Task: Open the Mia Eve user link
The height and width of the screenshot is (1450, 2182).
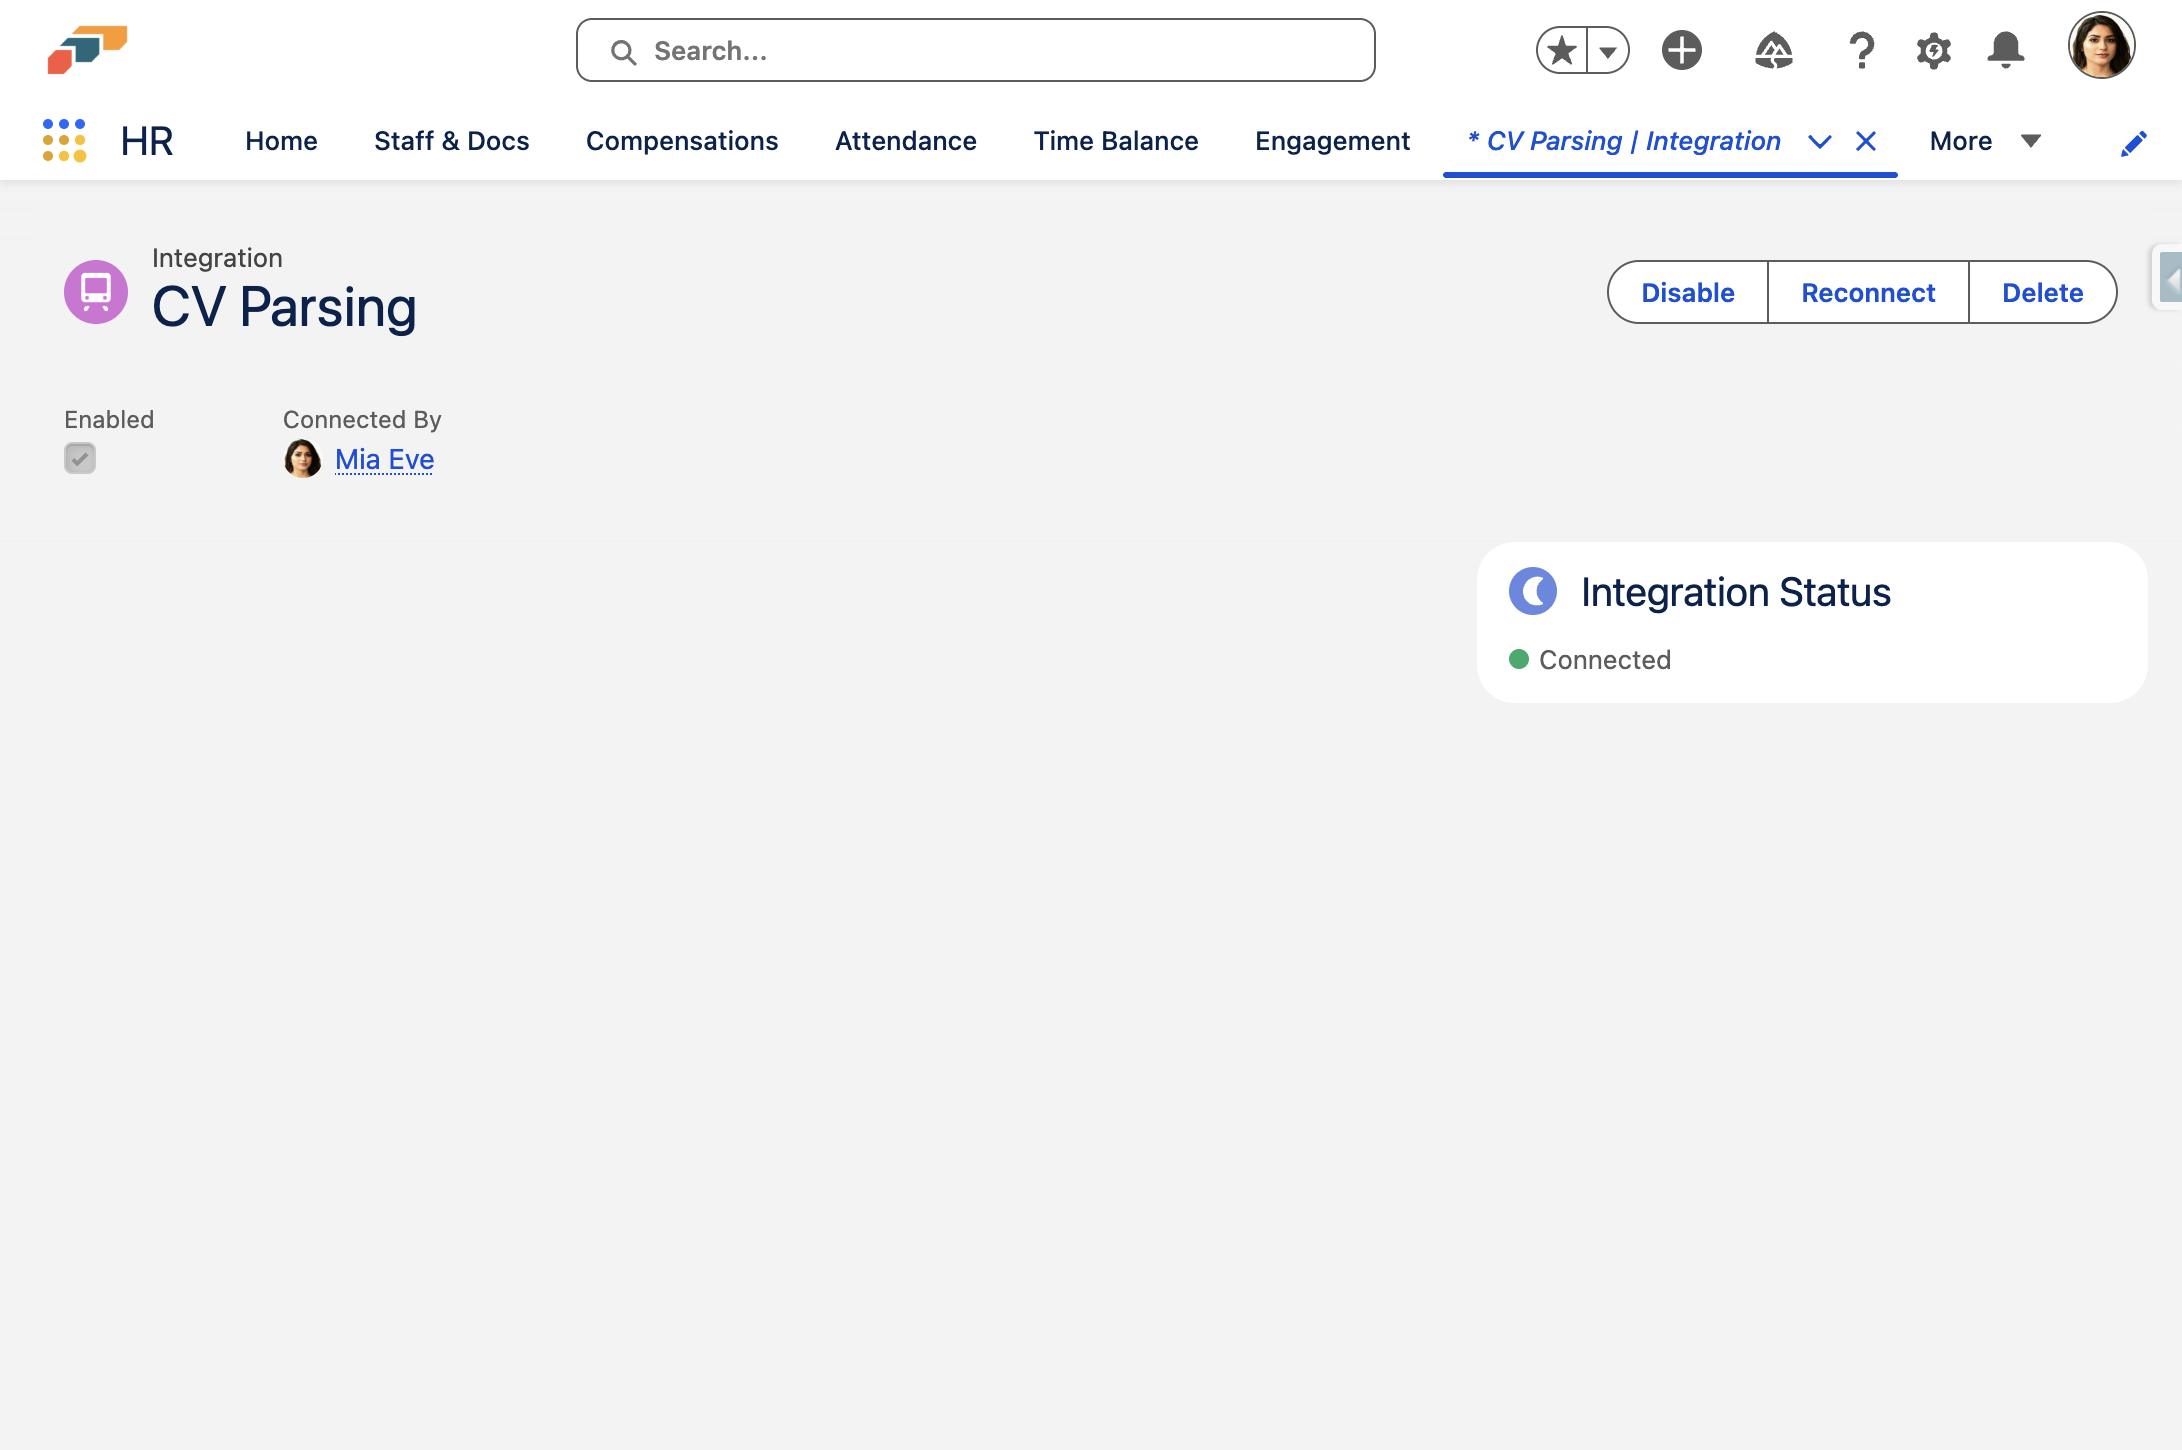Action: point(384,459)
